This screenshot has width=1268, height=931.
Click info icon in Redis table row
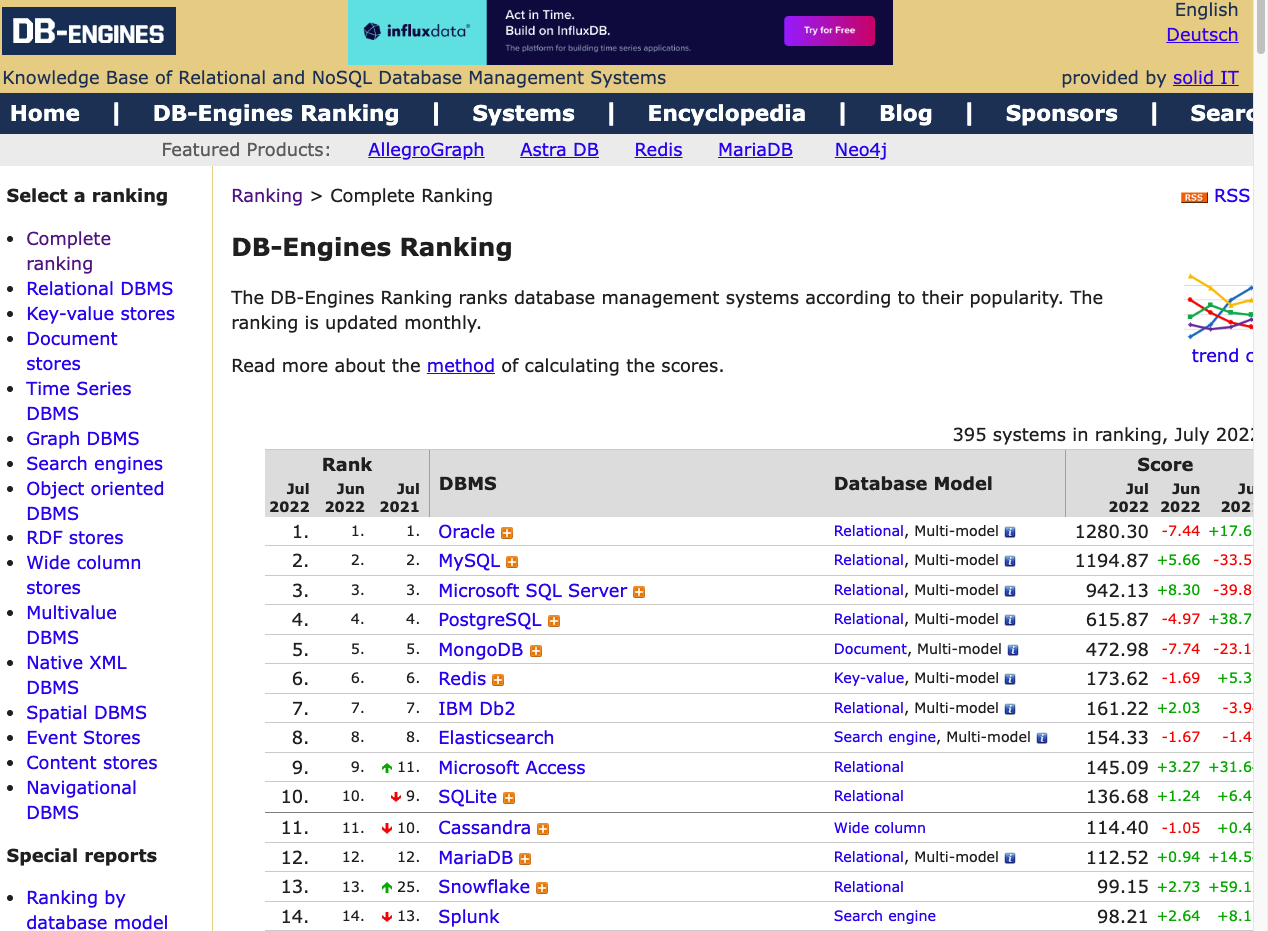coord(1010,680)
